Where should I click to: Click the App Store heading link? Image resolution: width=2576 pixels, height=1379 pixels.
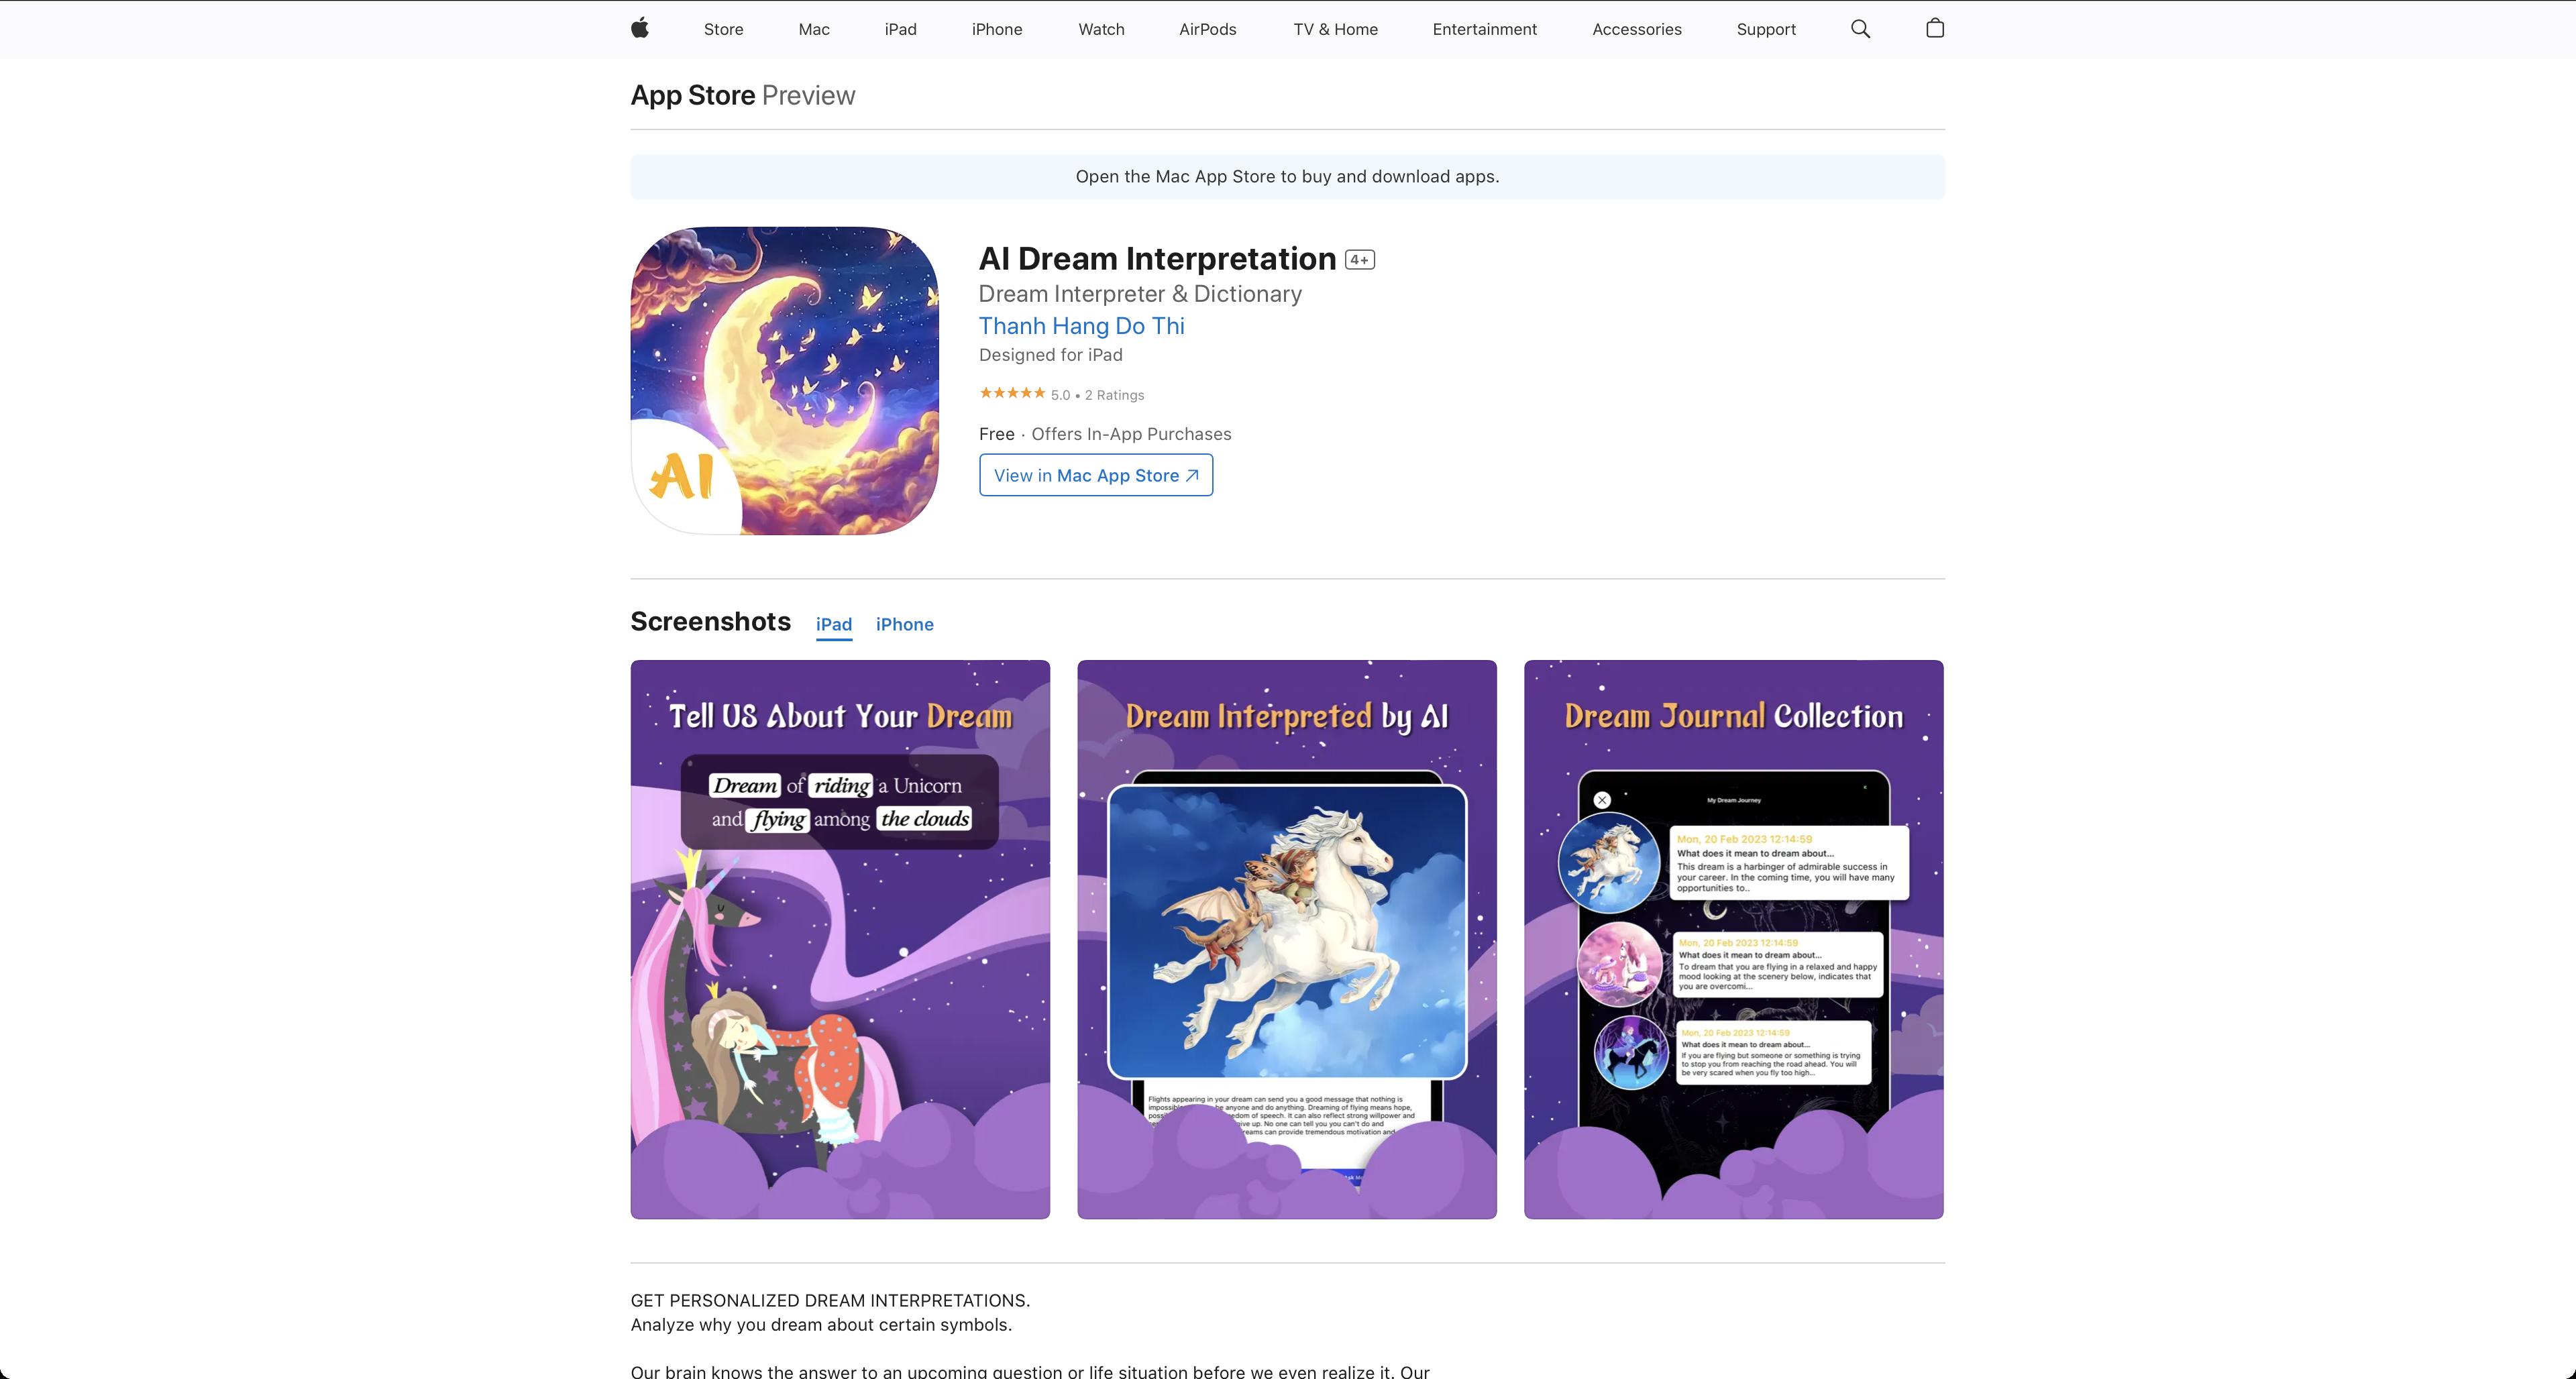[692, 95]
